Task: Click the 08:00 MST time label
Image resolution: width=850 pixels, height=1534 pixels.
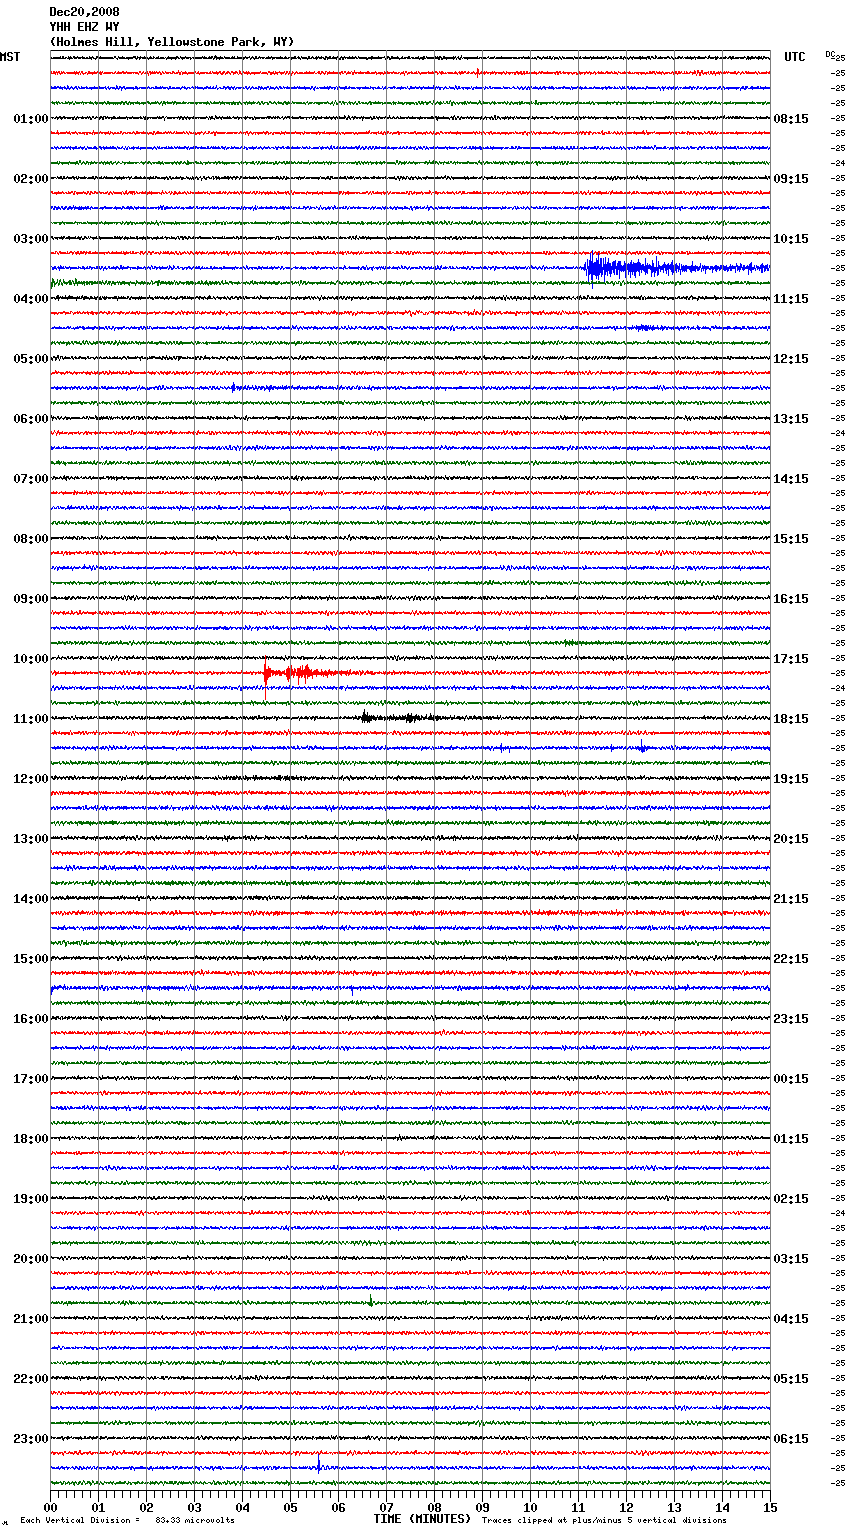Action: coord(31,539)
